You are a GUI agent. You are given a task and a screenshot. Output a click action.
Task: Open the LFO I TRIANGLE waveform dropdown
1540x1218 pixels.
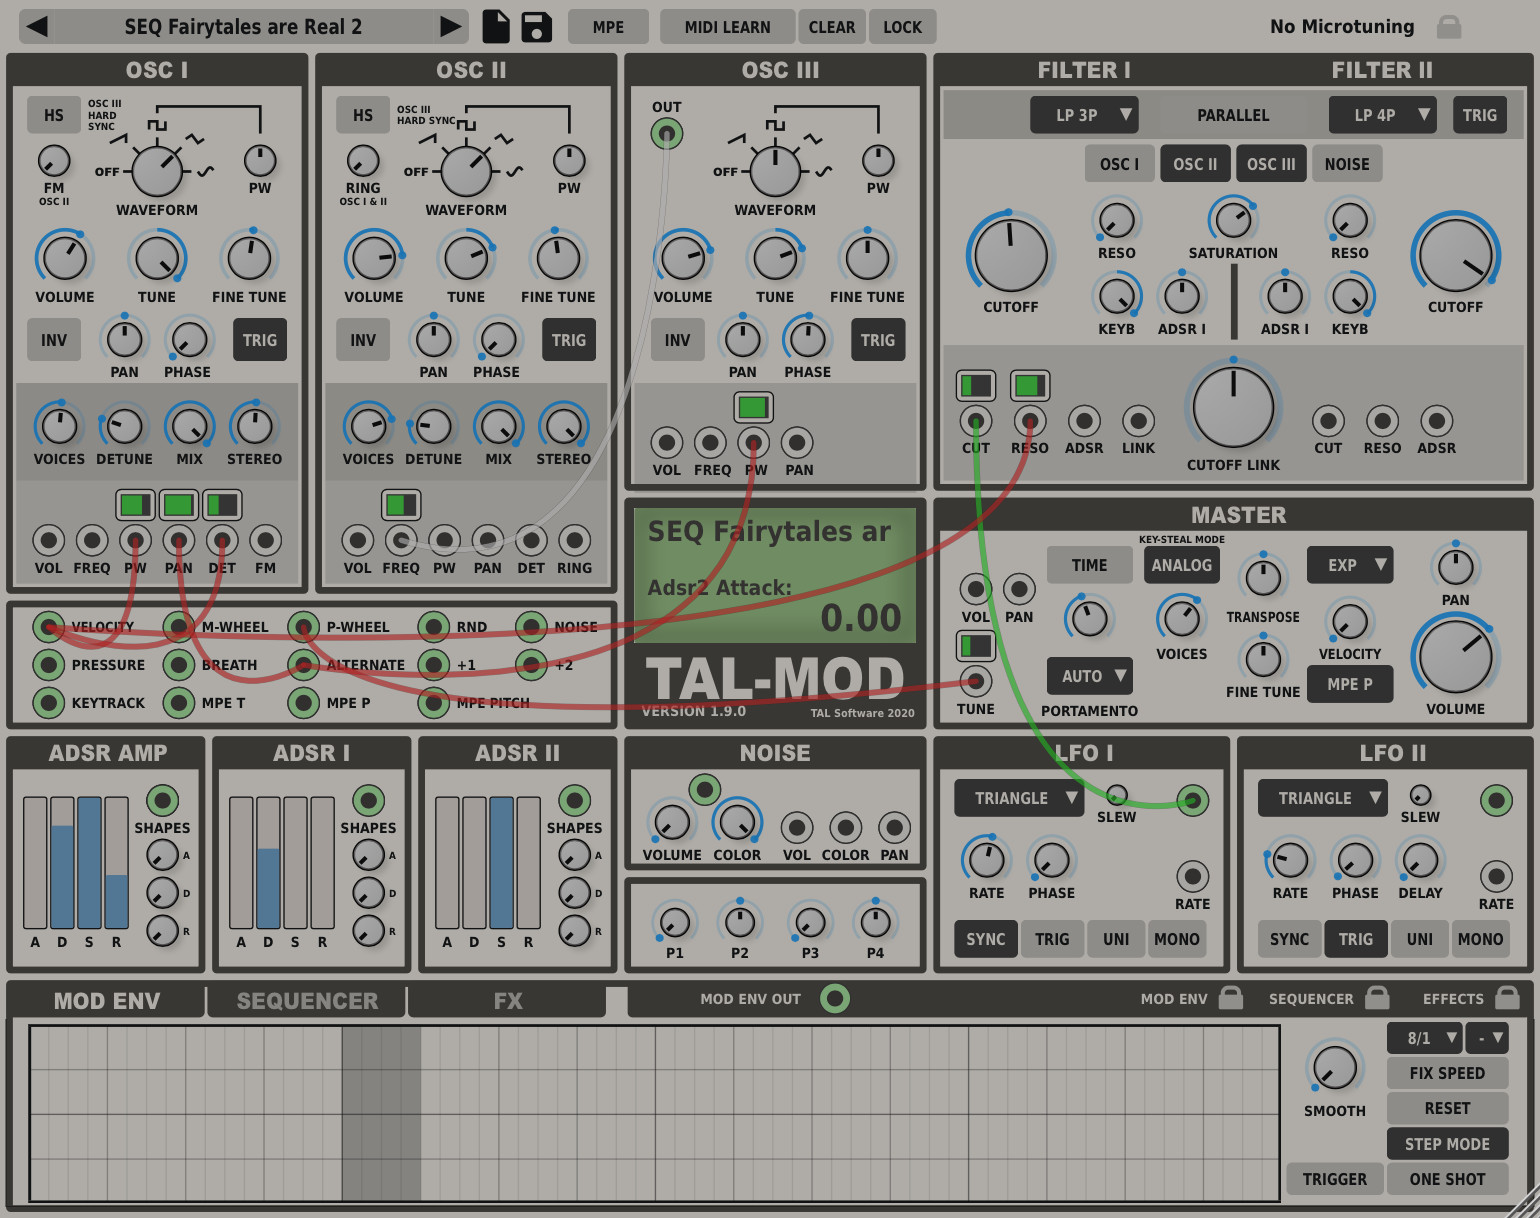point(1018,798)
